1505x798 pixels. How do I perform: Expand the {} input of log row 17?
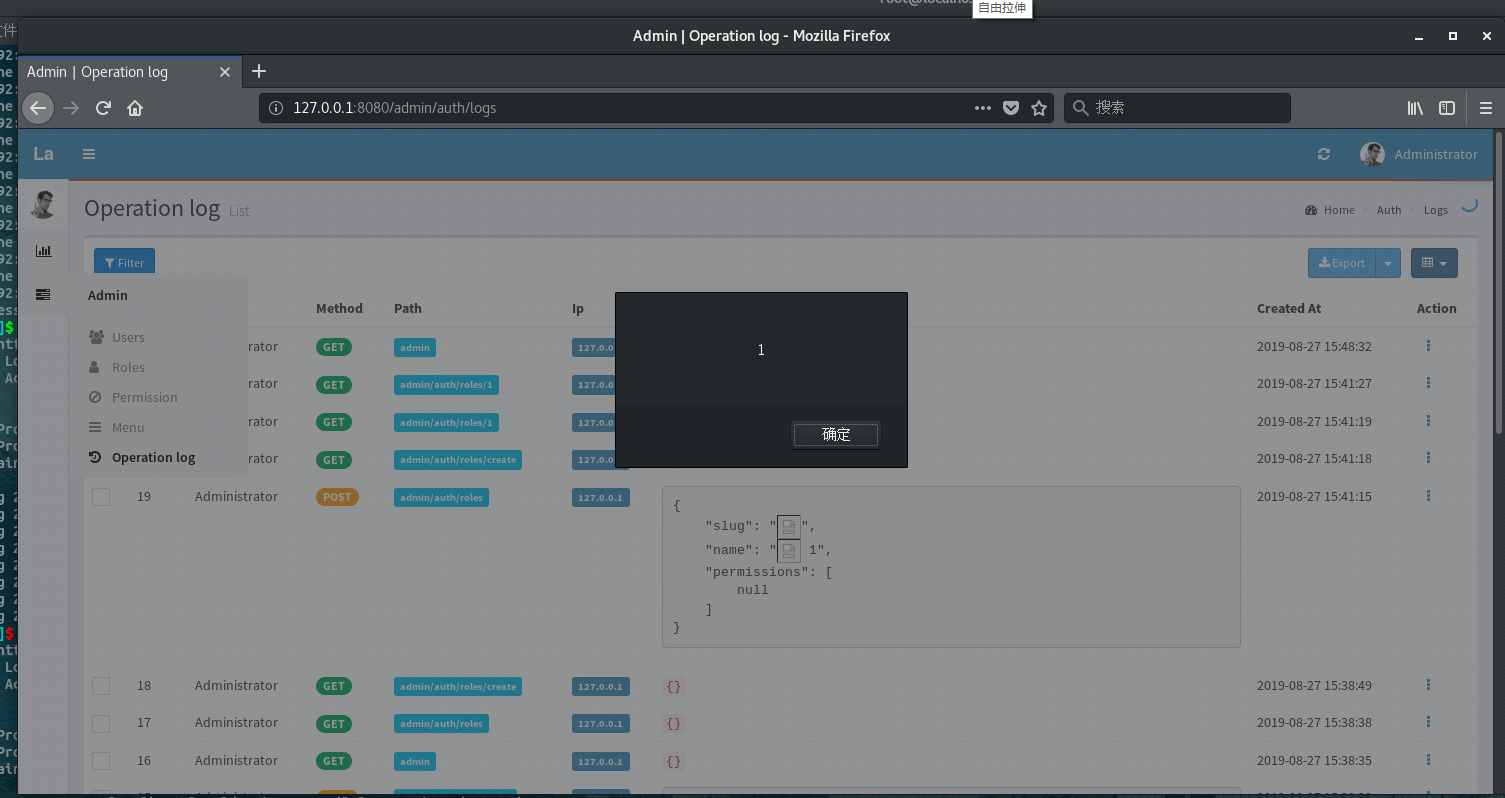[x=674, y=723]
